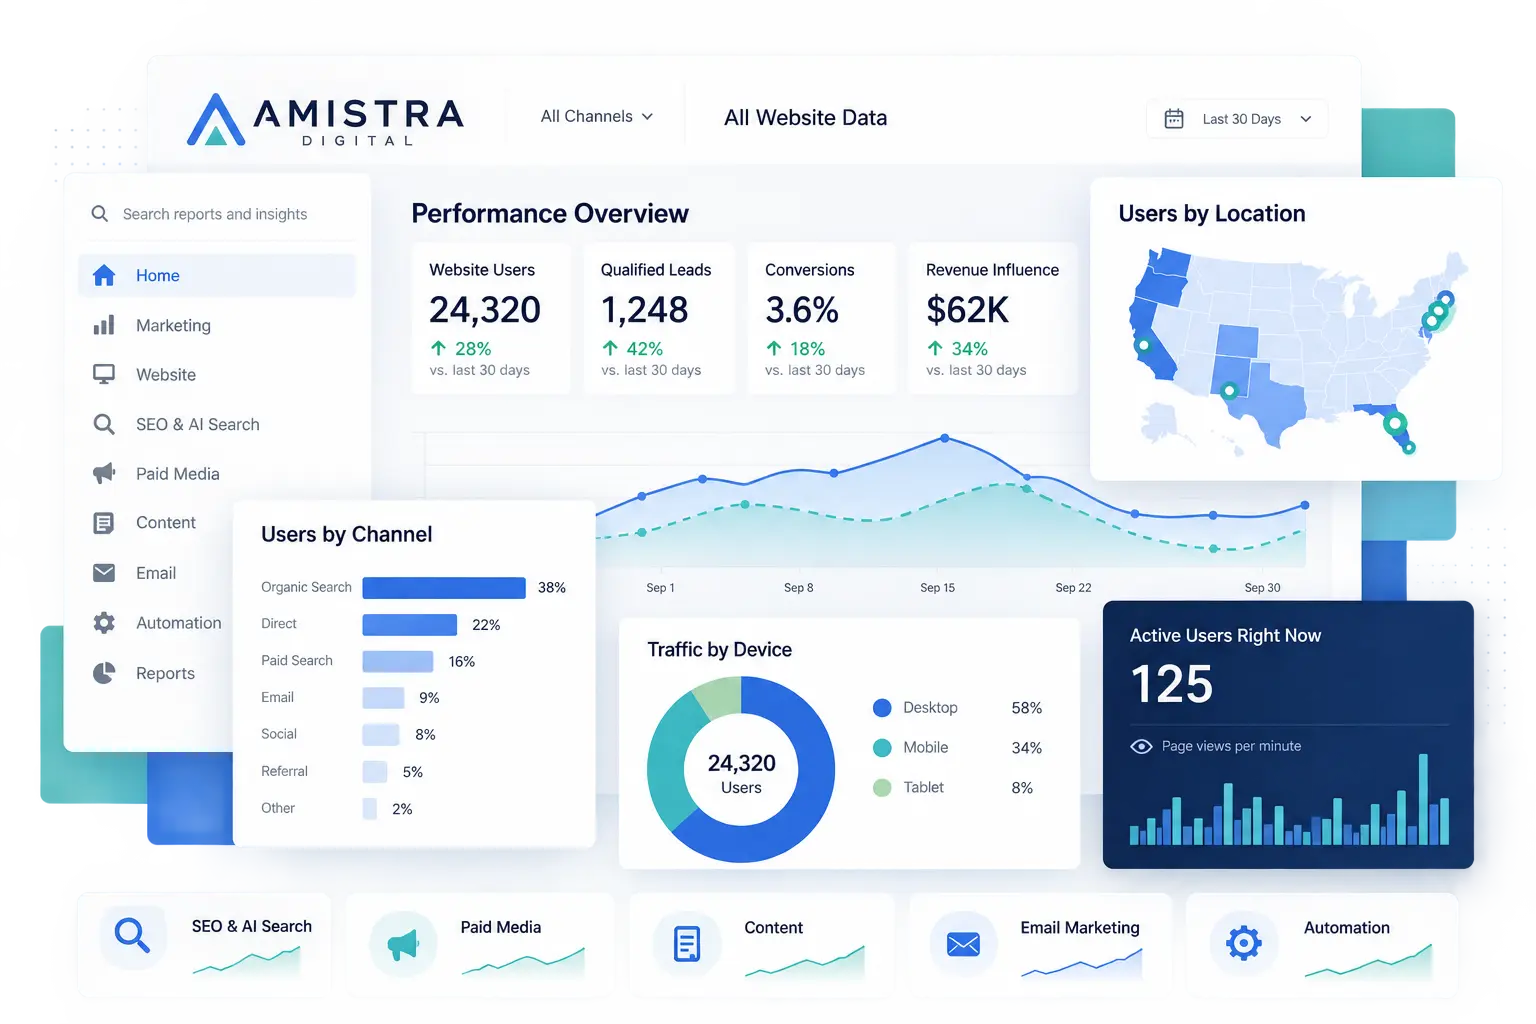Click the Automation card gear icon
The width and height of the screenshot is (1536, 1024).
[x=1244, y=943]
